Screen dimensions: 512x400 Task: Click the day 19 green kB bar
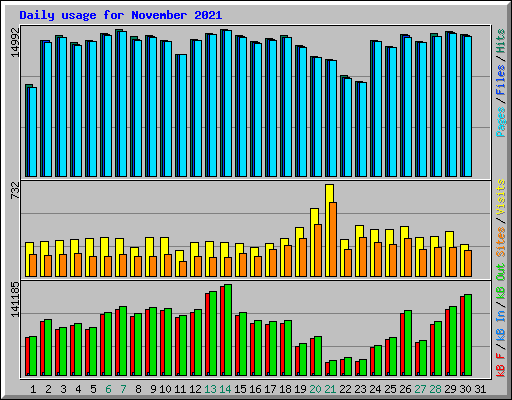coord(303,359)
